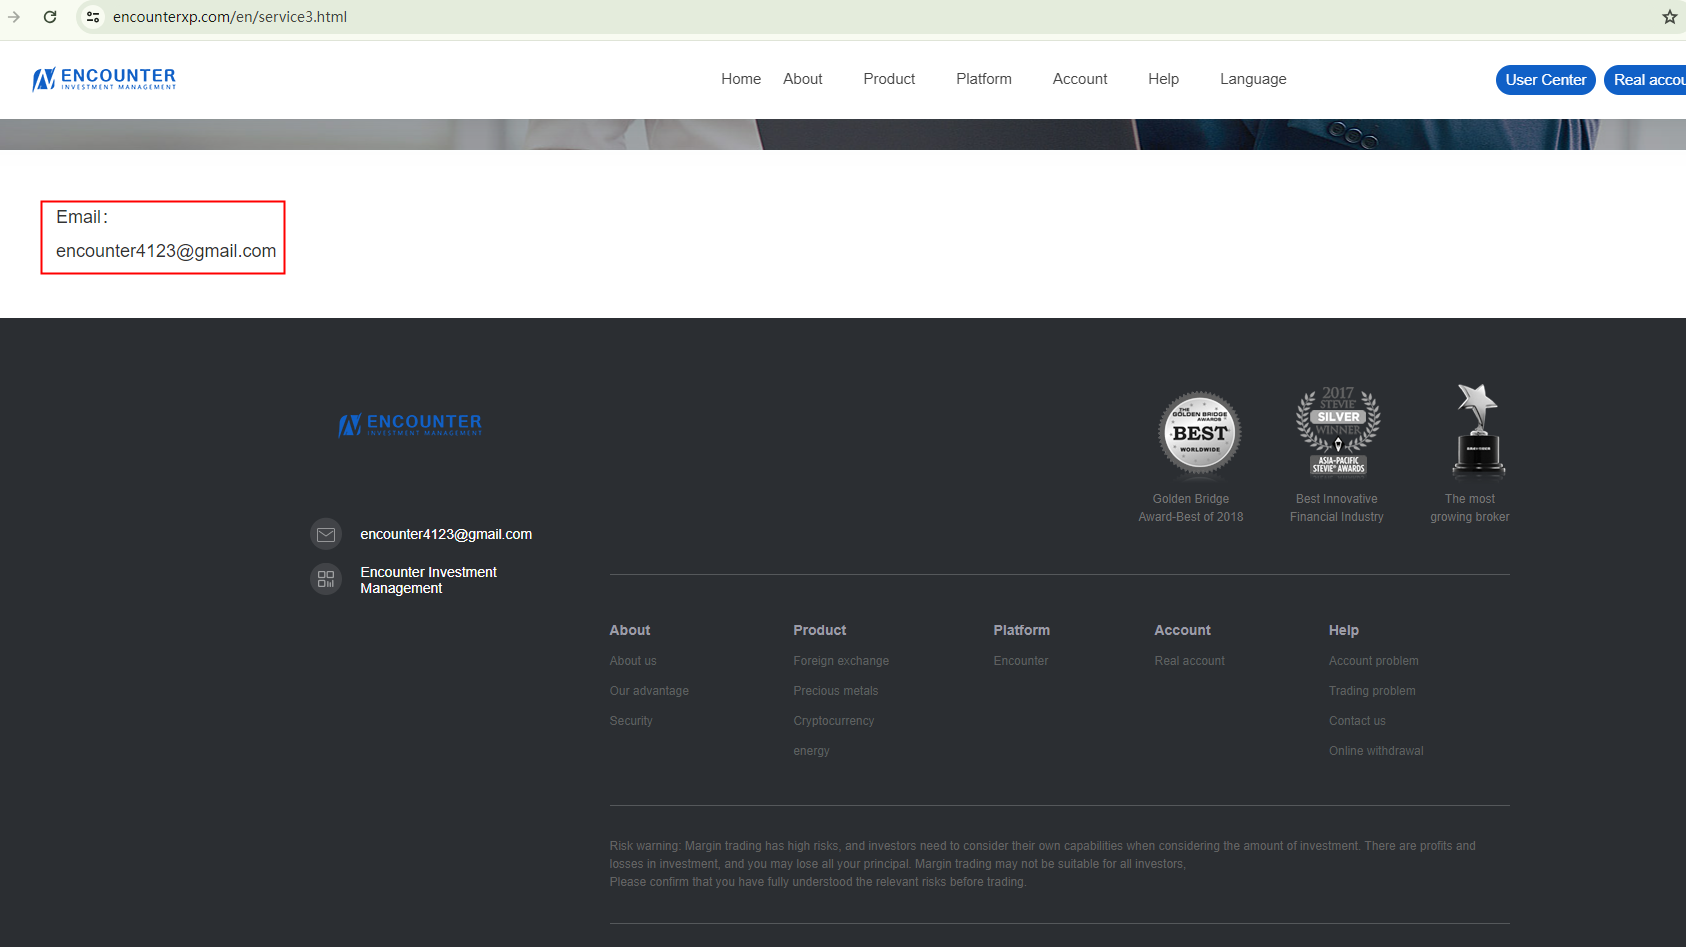This screenshot has width=1686, height=947.
Task: Open the Foreign exchange footer link
Action: click(x=840, y=661)
